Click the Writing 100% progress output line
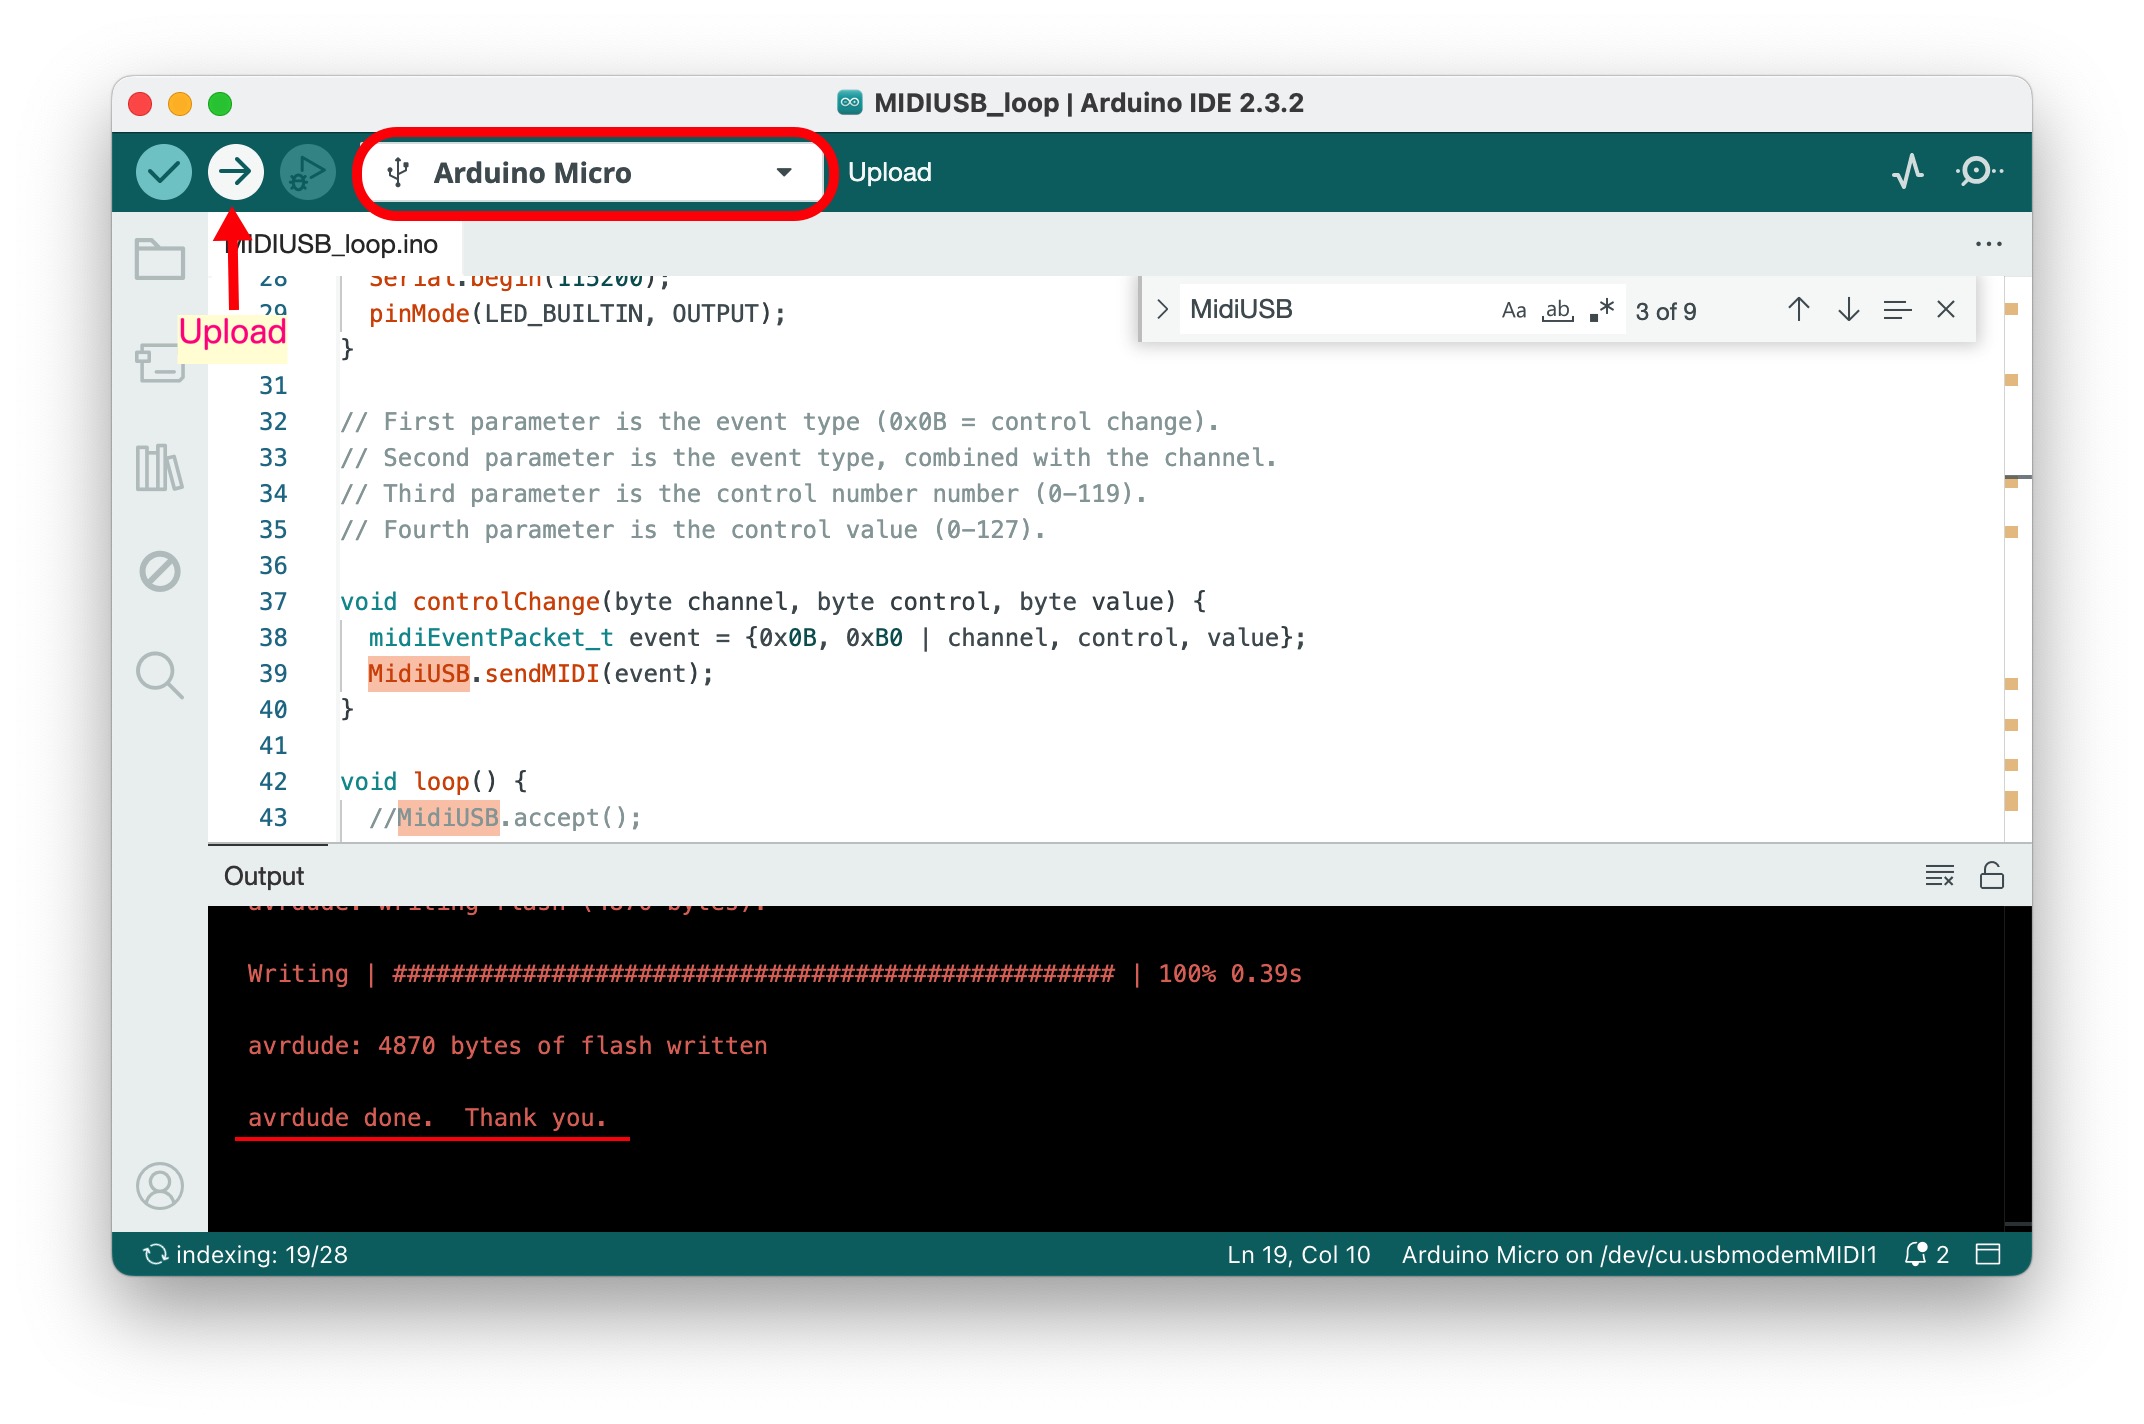Image resolution: width=2144 pixels, height=1424 pixels. [x=775, y=973]
